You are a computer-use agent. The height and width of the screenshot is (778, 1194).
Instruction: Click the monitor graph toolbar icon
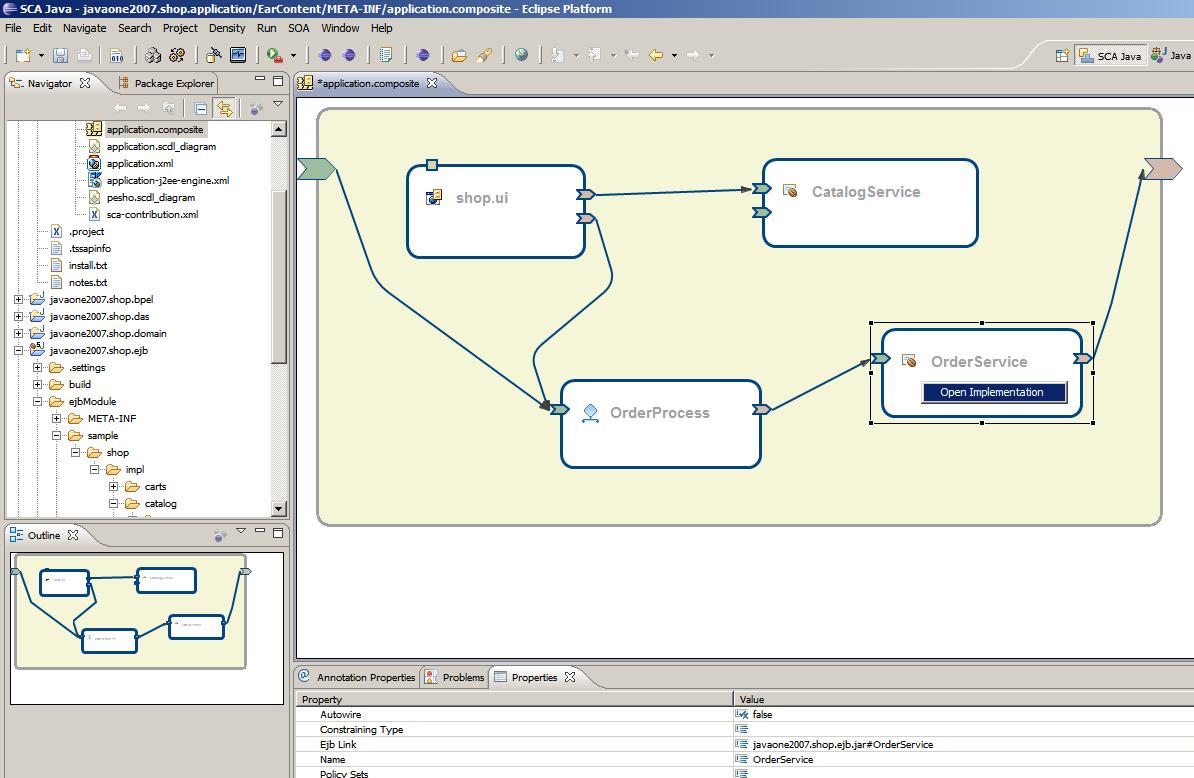click(238, 55)
